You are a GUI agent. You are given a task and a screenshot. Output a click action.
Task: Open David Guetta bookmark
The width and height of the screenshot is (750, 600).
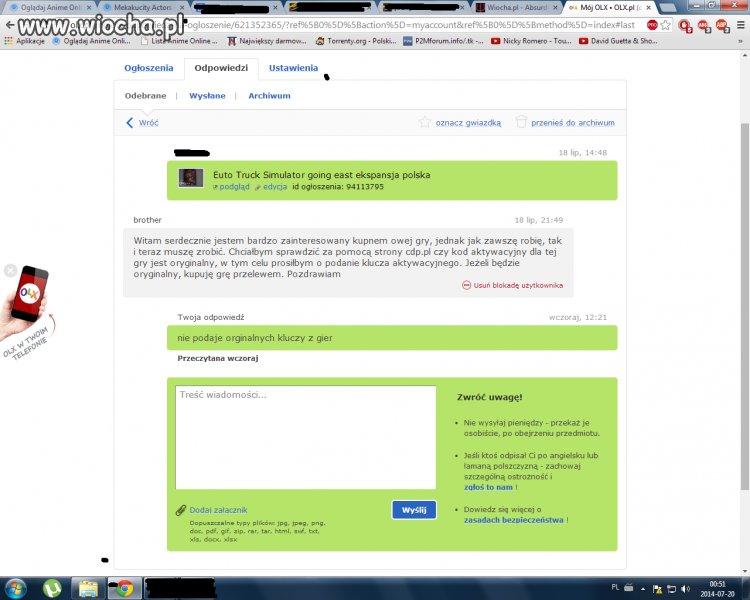[x=618, y=41]
